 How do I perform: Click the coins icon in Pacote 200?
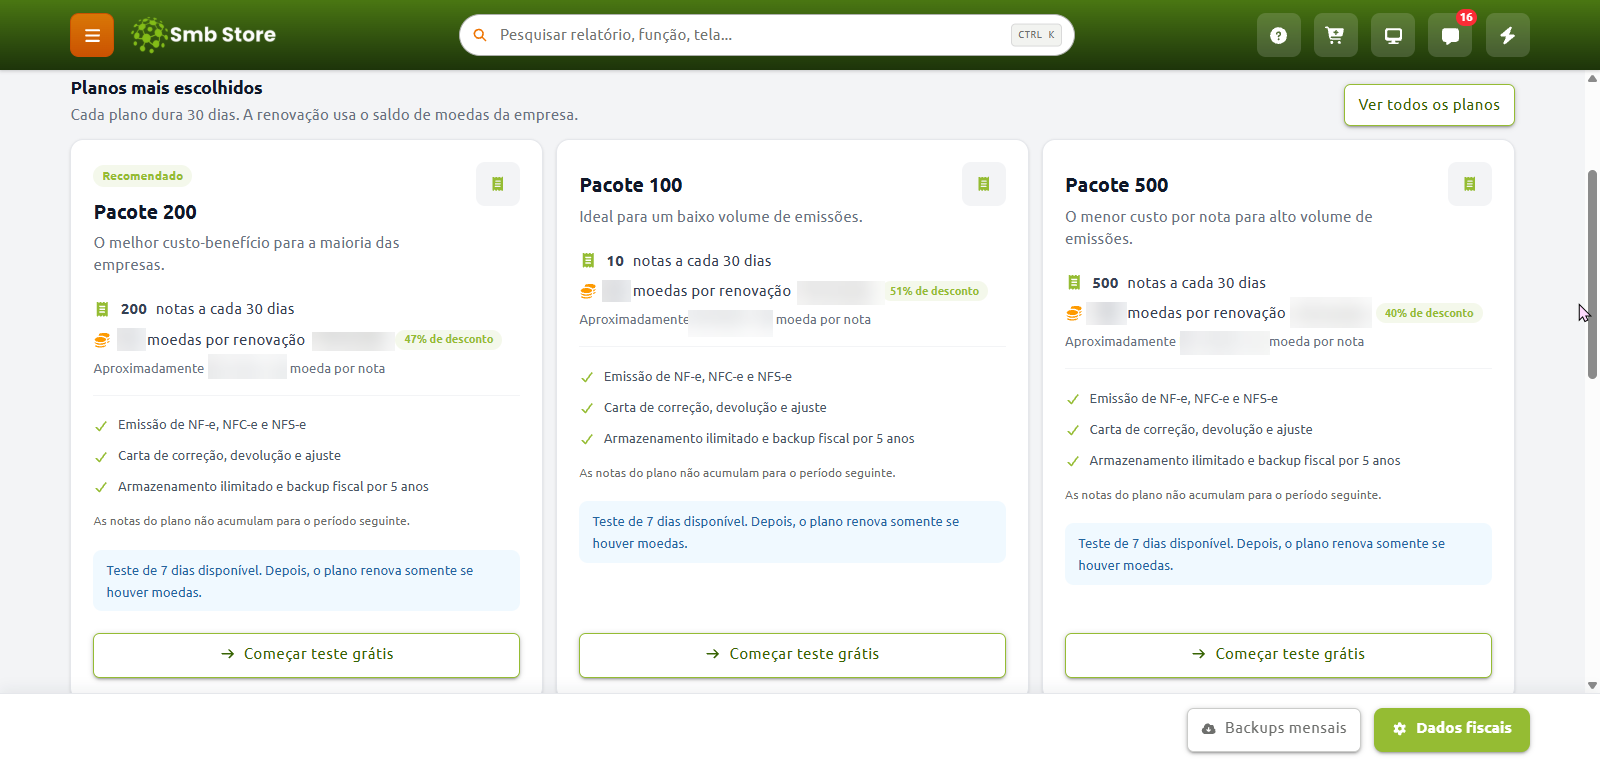tap(102, 340)
